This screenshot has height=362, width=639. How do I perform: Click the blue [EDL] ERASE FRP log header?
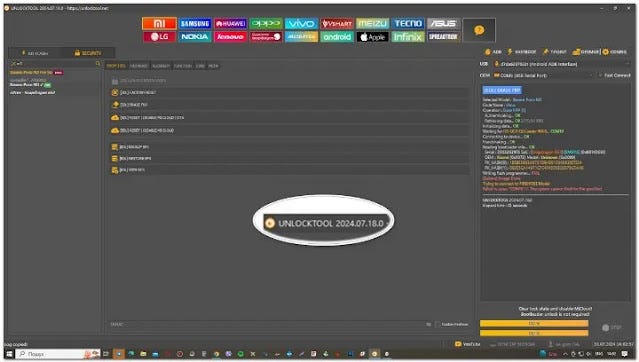[x=502, y=90]
